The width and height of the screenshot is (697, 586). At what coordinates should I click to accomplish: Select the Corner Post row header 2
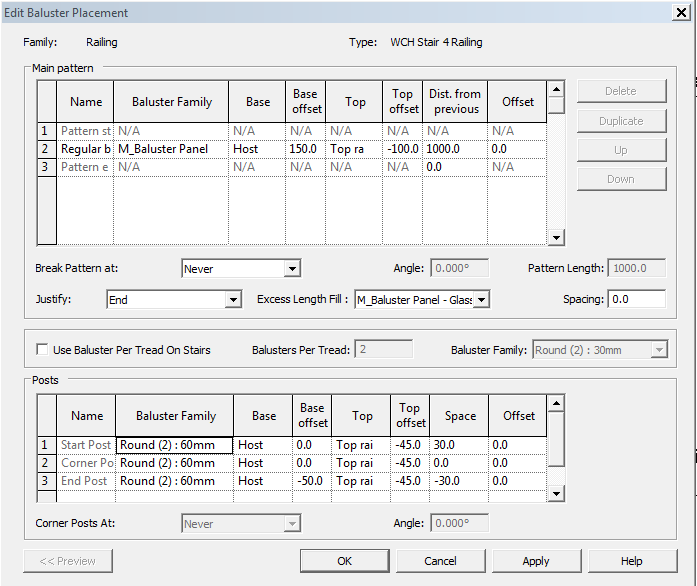(x=44, y=463)
